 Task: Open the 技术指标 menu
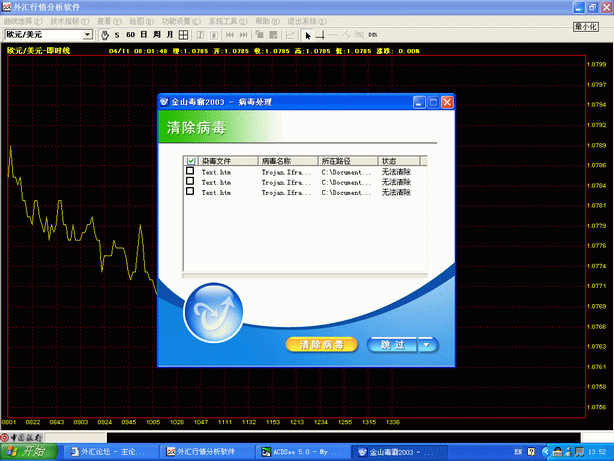(x=69, y=21)
